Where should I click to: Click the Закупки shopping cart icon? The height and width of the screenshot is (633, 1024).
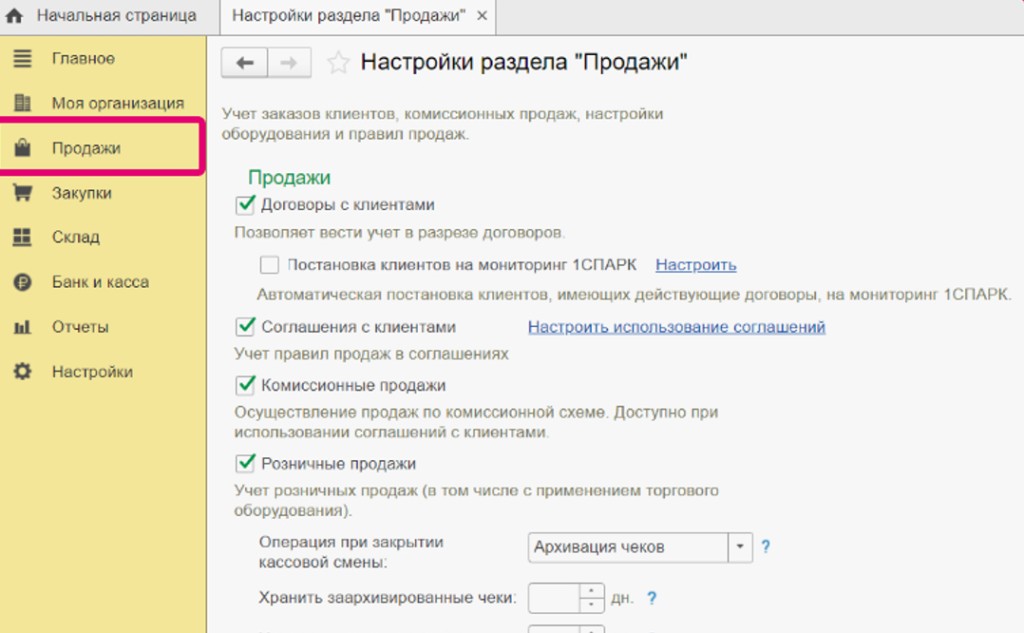(22, 193)
